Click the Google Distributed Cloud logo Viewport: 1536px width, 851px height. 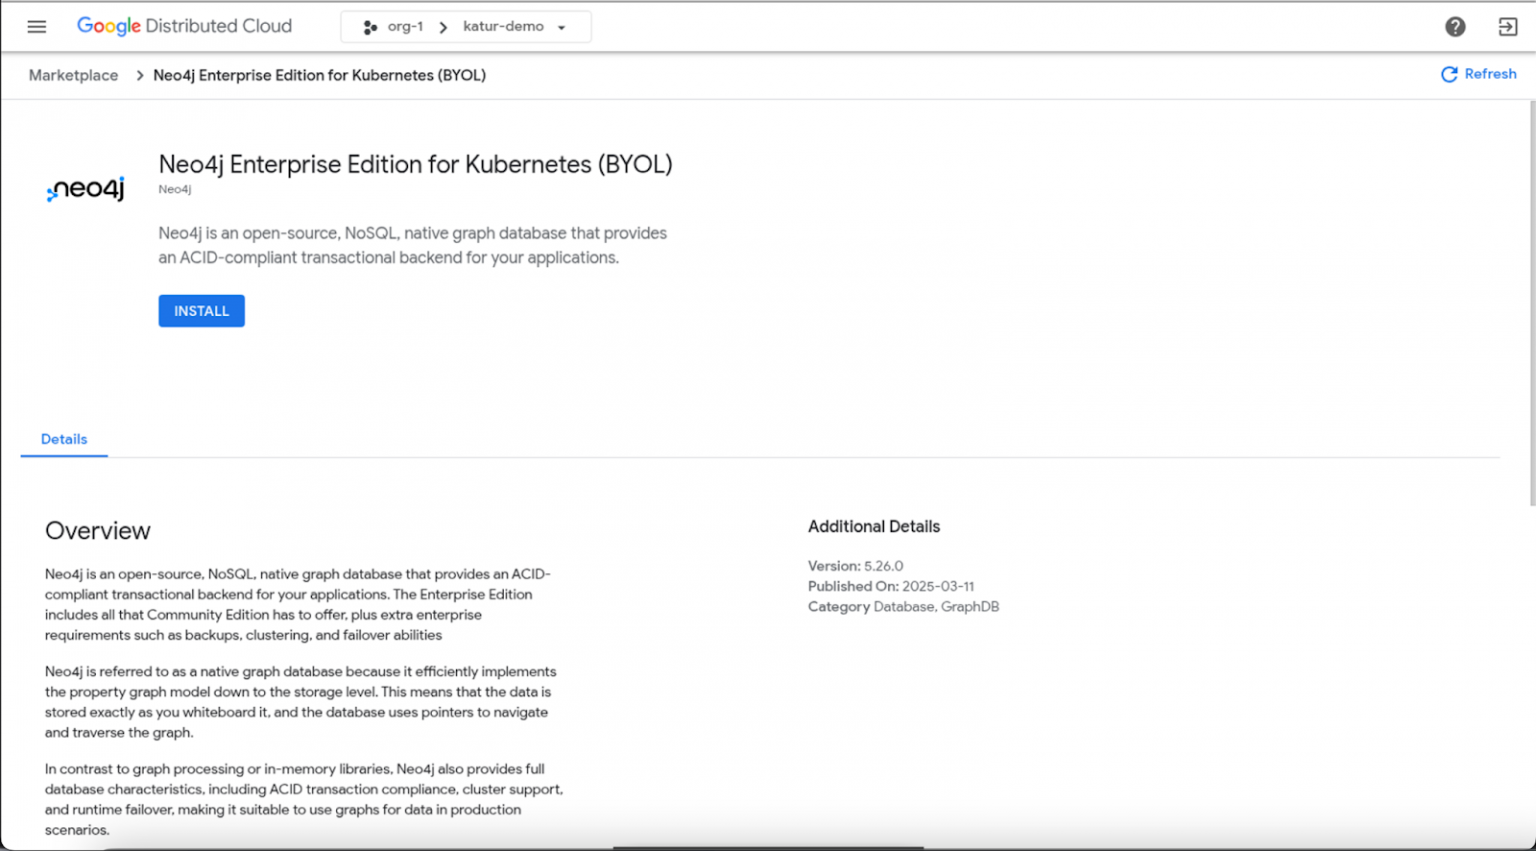(184, 26)
